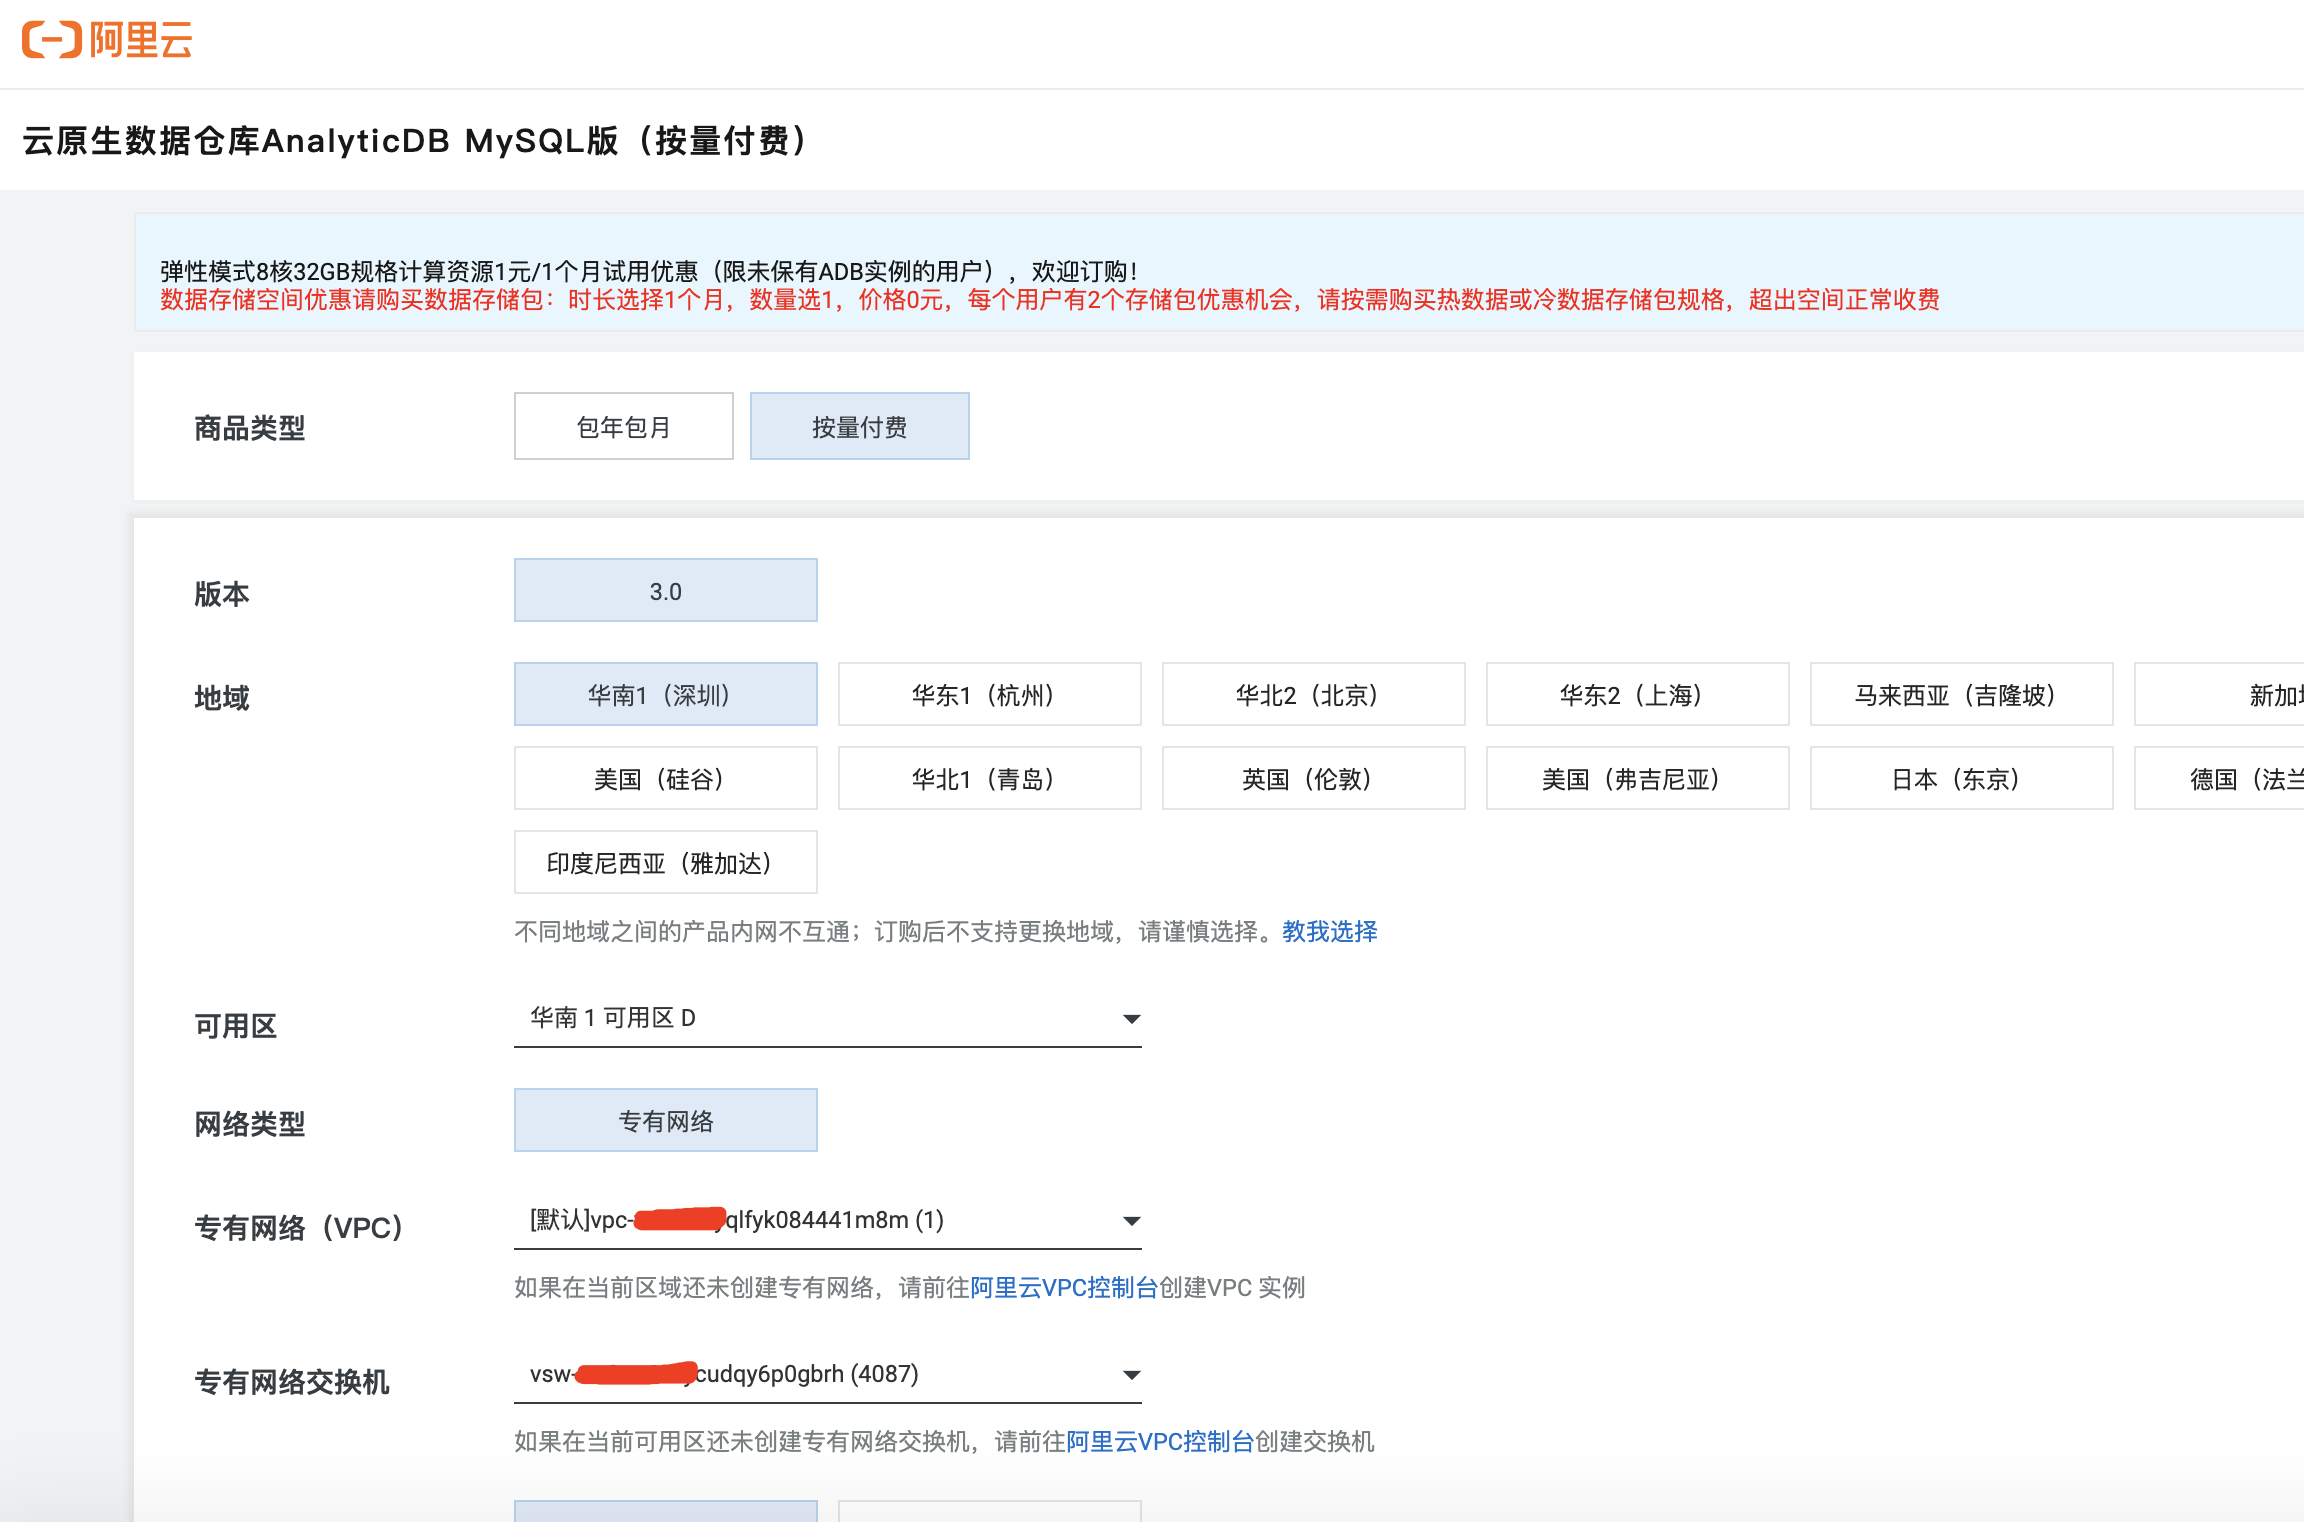Select 华东1（杭州）region
This screenshot has height=1522, width=2304.
[988, 694]
